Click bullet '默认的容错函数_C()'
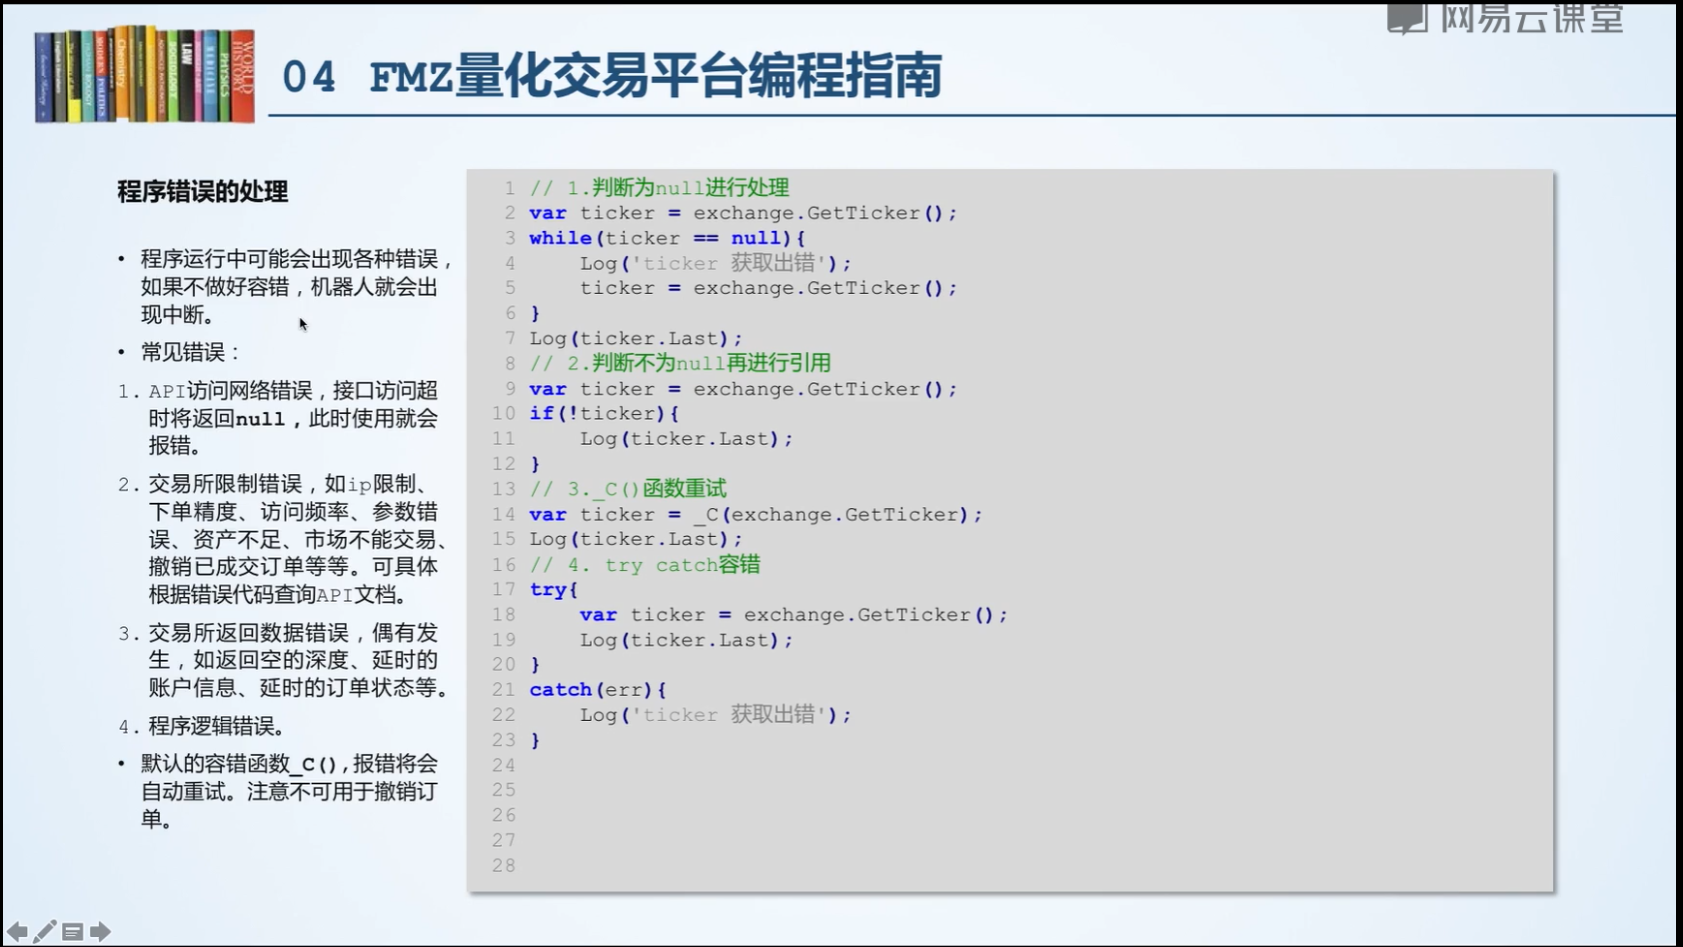Screen dimensions: 1683x947 [x=240, y=764]
